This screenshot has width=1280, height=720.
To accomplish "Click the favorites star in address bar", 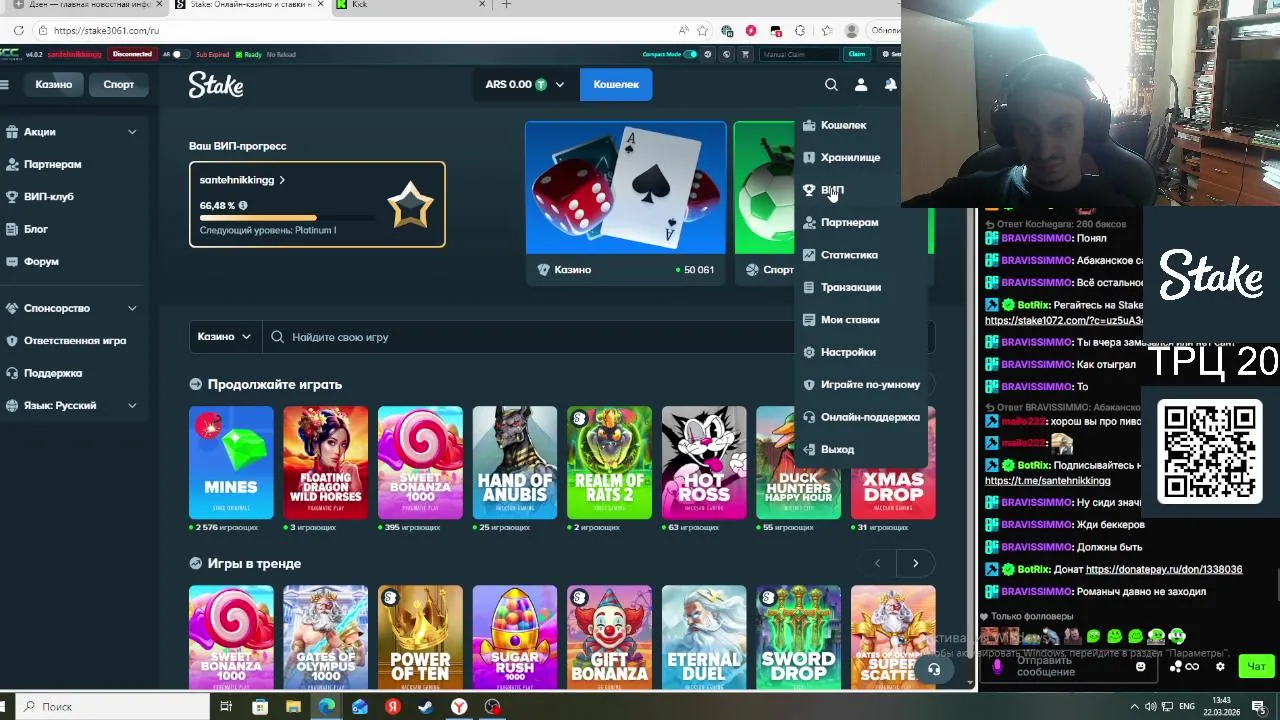I will 703,30.
